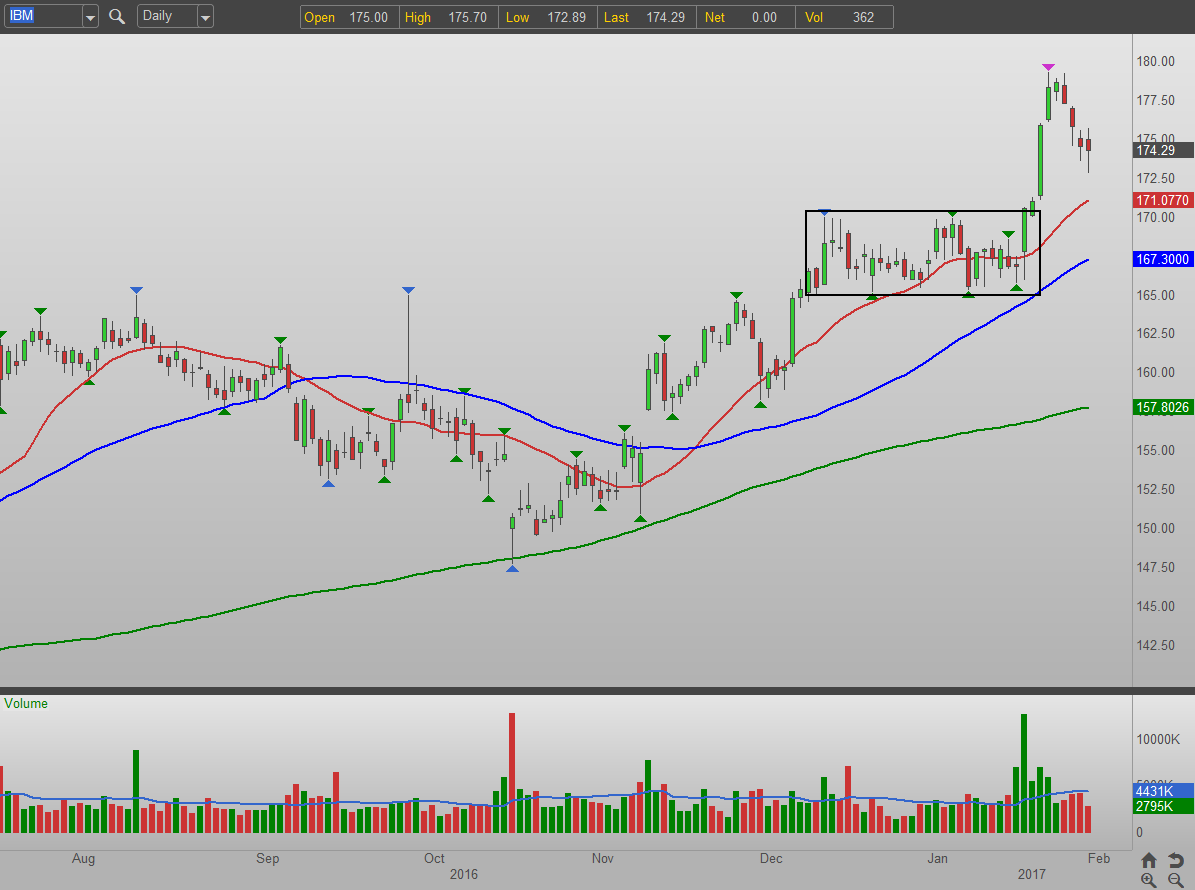The width and height of the screenshot is (1195, 890).
Task: Click the blue 4431K volume average tag
Action: coord(1163,790)
